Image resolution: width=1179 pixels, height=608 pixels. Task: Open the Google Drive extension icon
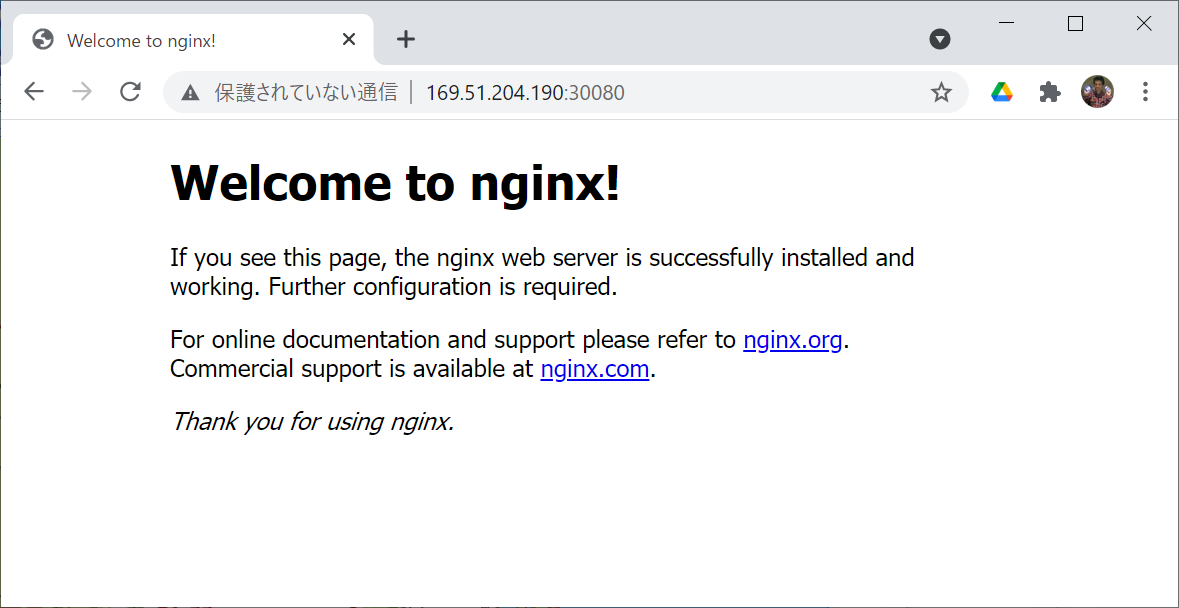1002,92
